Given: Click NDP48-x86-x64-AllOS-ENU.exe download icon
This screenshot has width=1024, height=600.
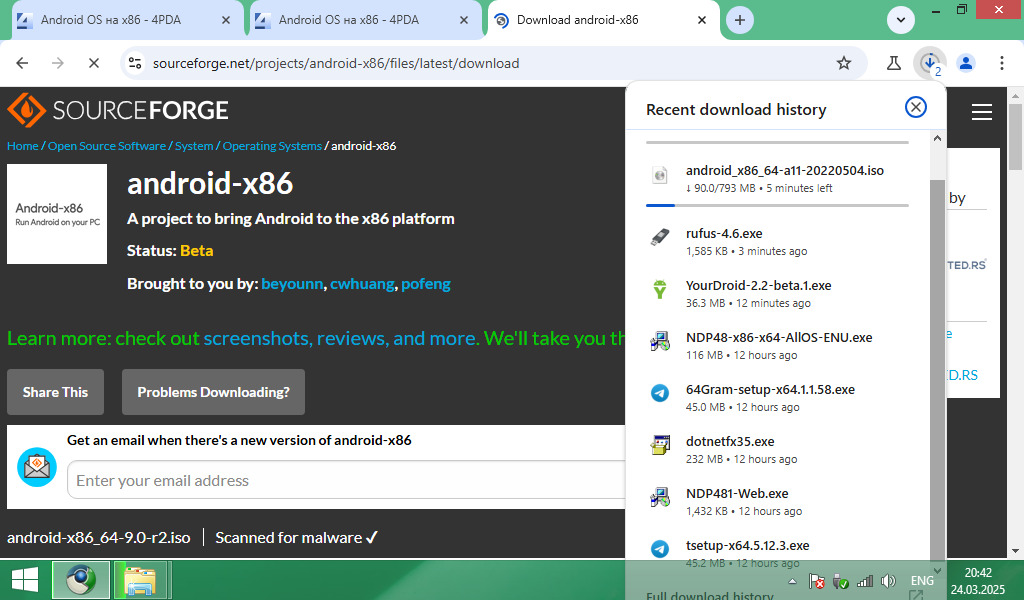Looking at the screenshot, I should click(x=660, y=341).
